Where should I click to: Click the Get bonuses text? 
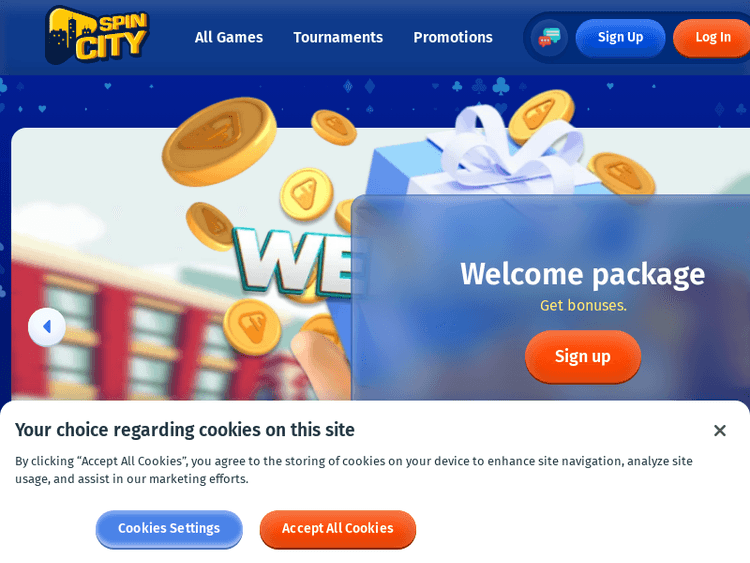[583, 305]
